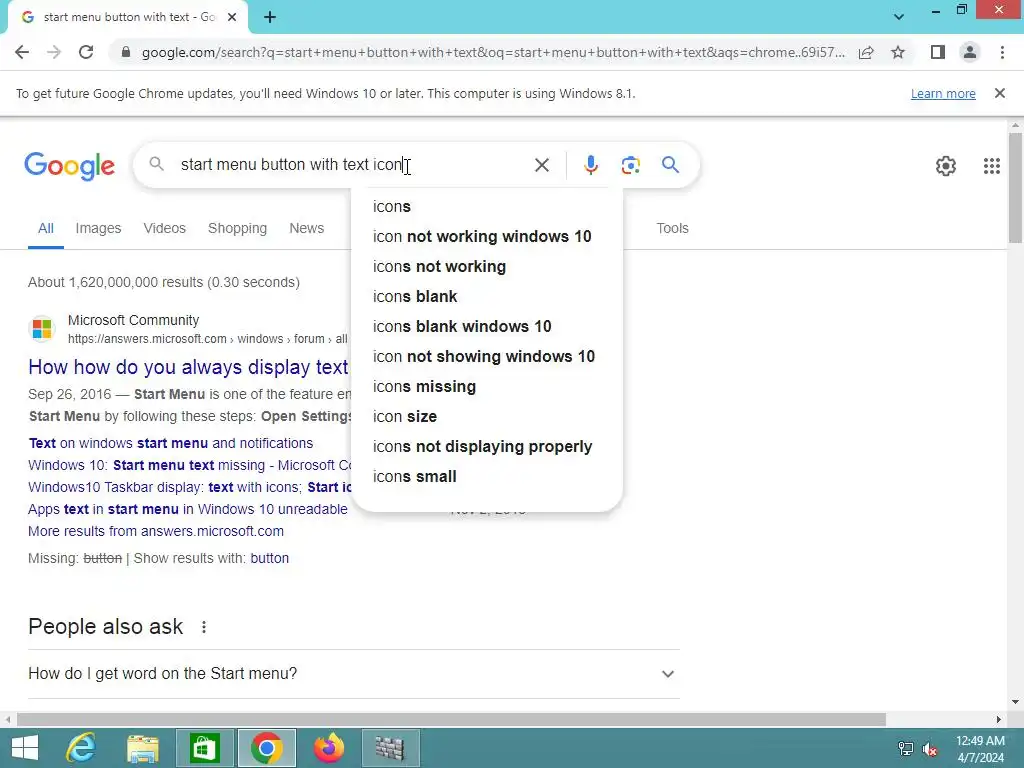Choose suggestion "icons missing"
This screenshot has height=768, width=1024.
point(487,387)
